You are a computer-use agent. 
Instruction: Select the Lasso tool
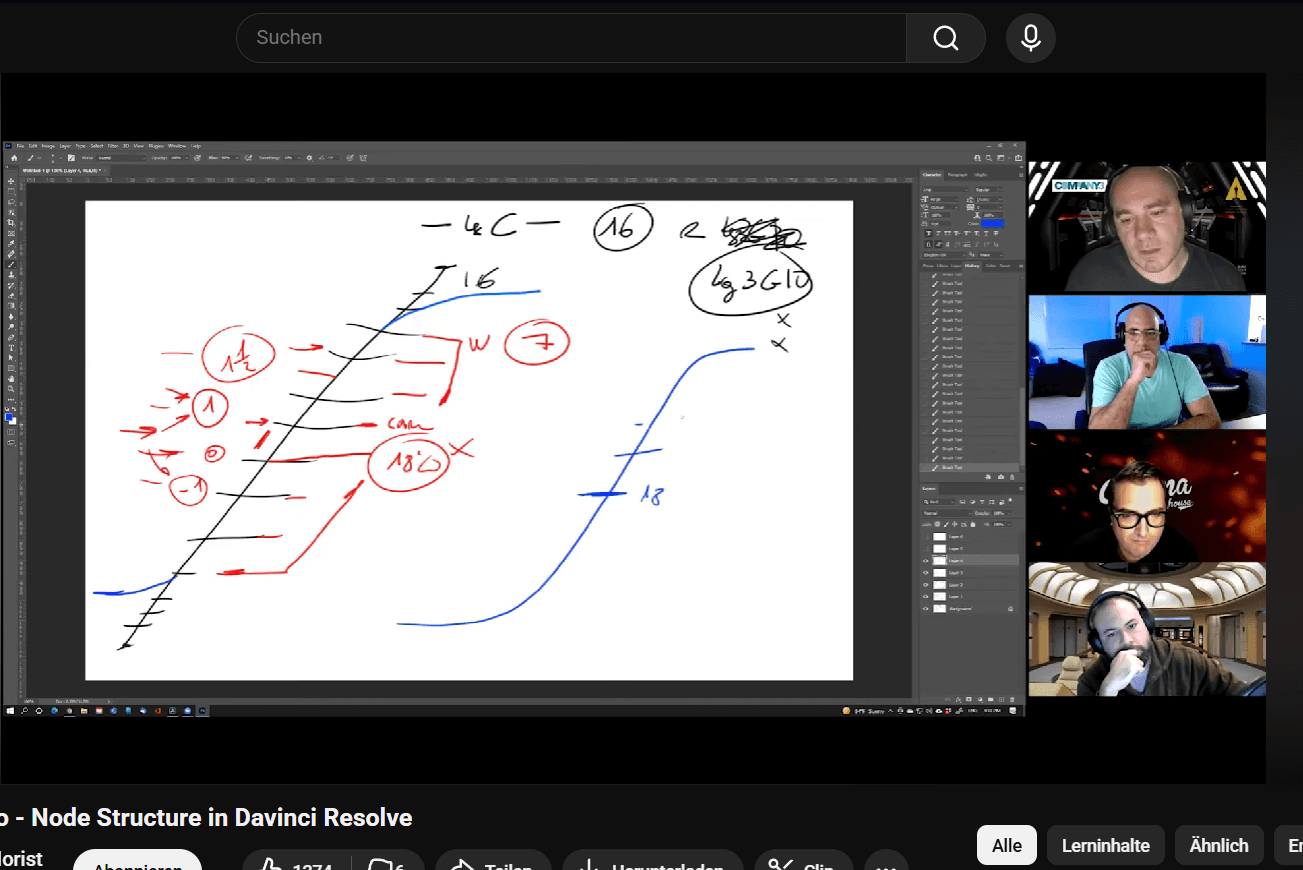pos(11,202)
